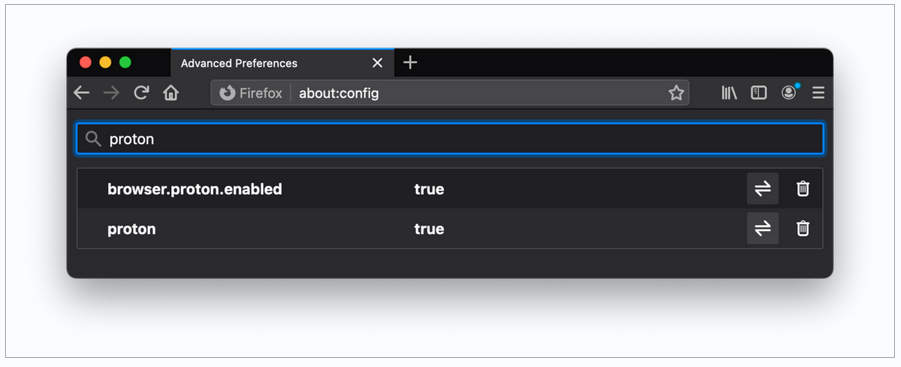Viewport: 901px width, 367px height.
Task: Open the Firefox account icon
Action: click(789, 92)
